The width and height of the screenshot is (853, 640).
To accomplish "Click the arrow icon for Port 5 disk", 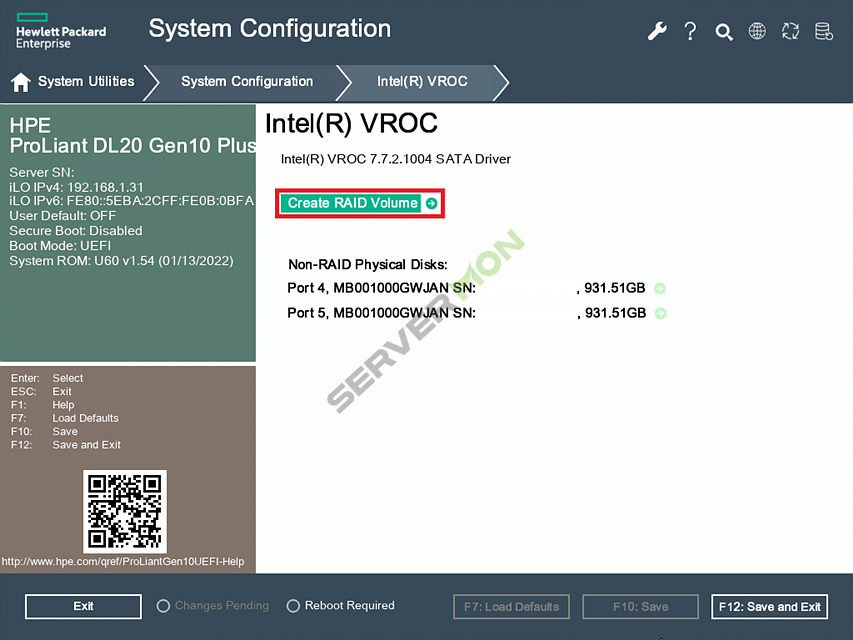I will pos(660,313).
